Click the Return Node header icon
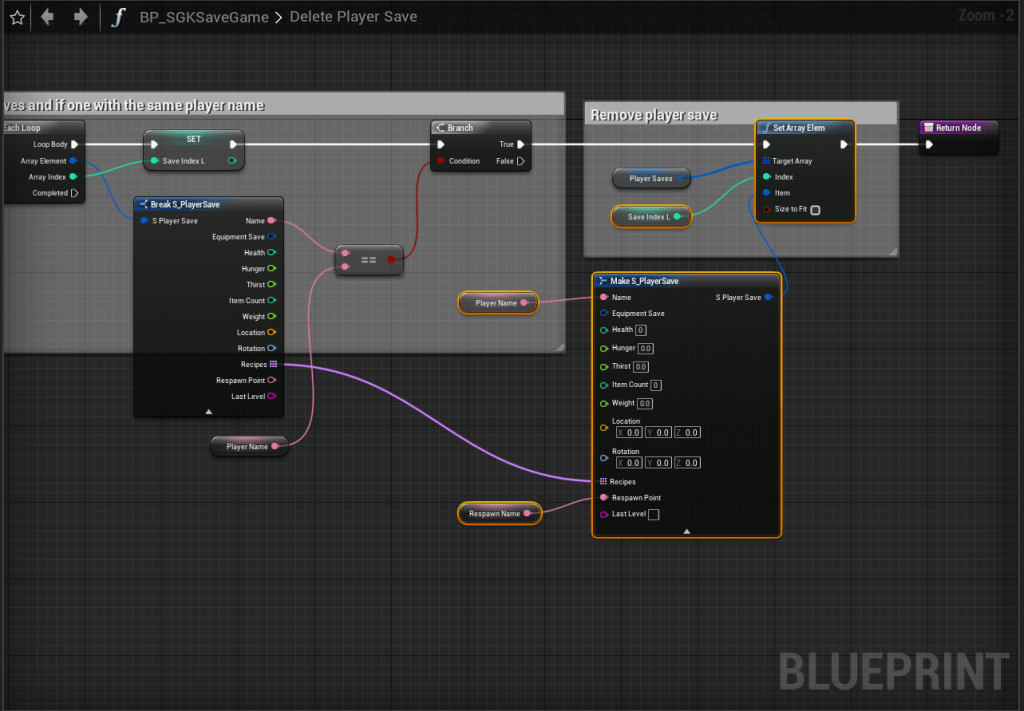This screenshot has width=1024, height=711. (x=929, y=128)
